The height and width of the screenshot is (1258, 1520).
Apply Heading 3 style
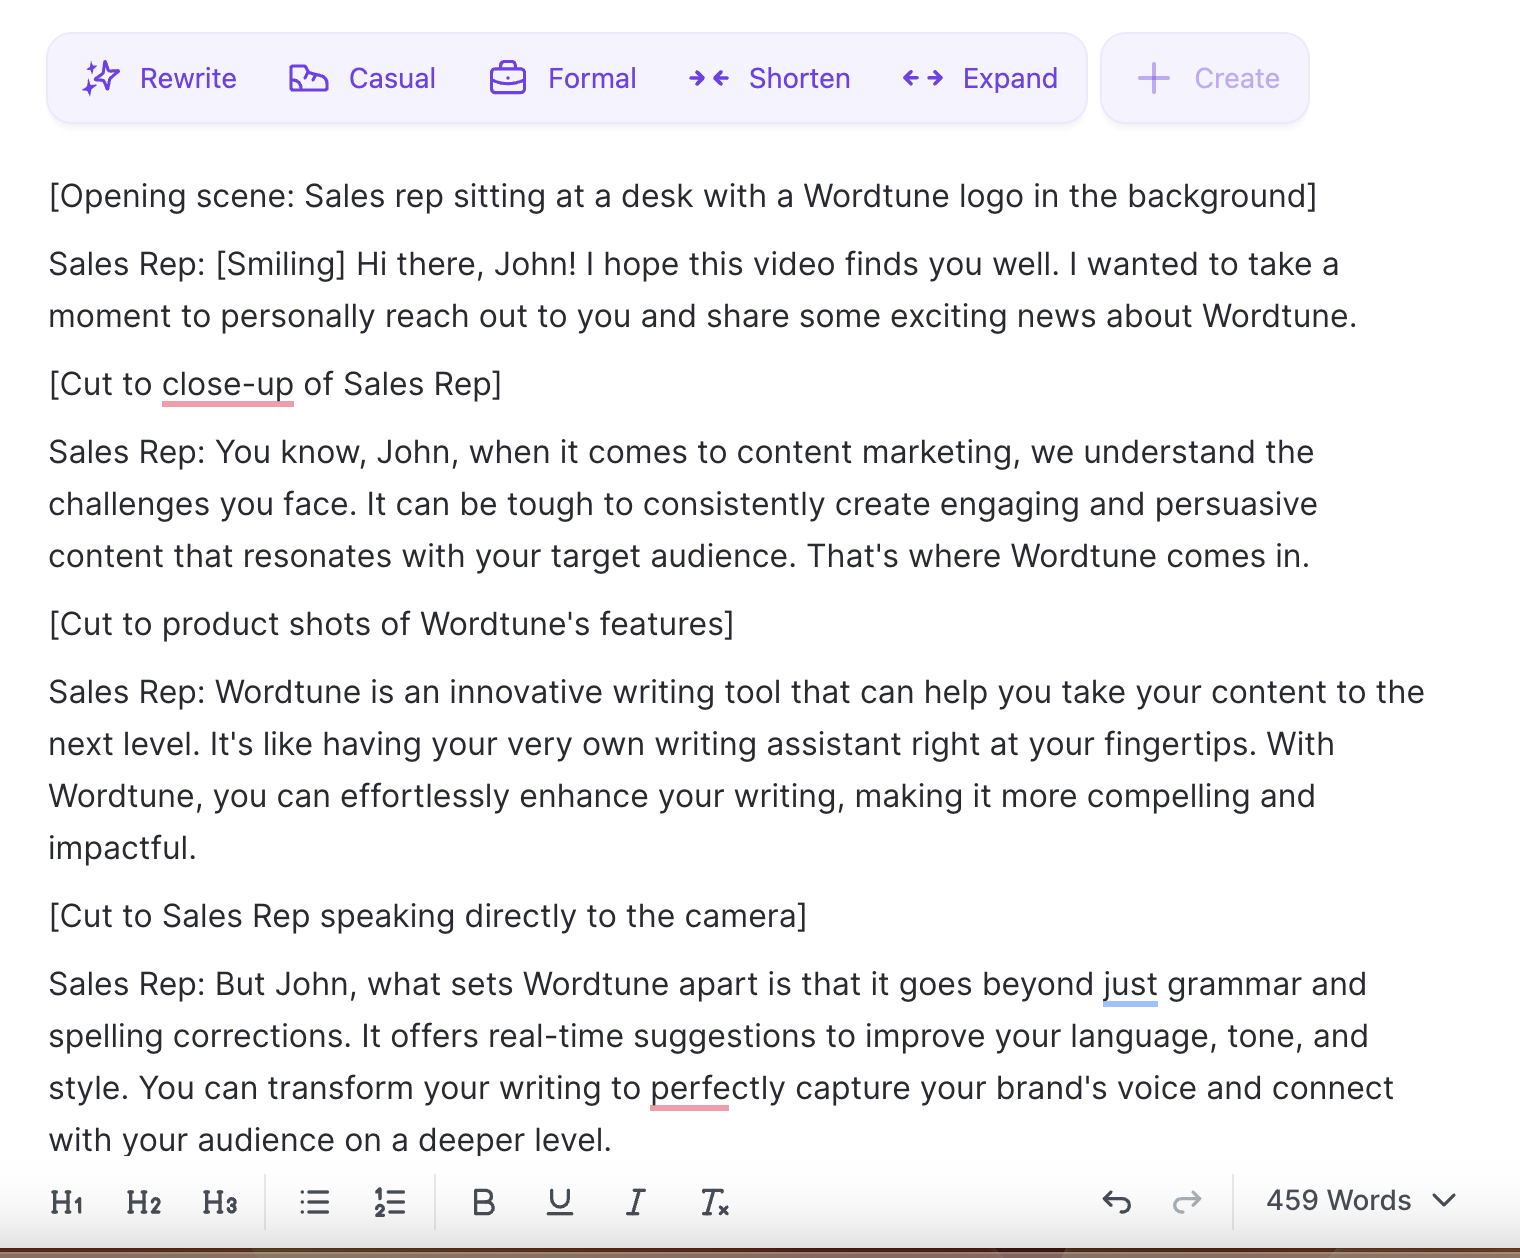[x=219, y=1202]
